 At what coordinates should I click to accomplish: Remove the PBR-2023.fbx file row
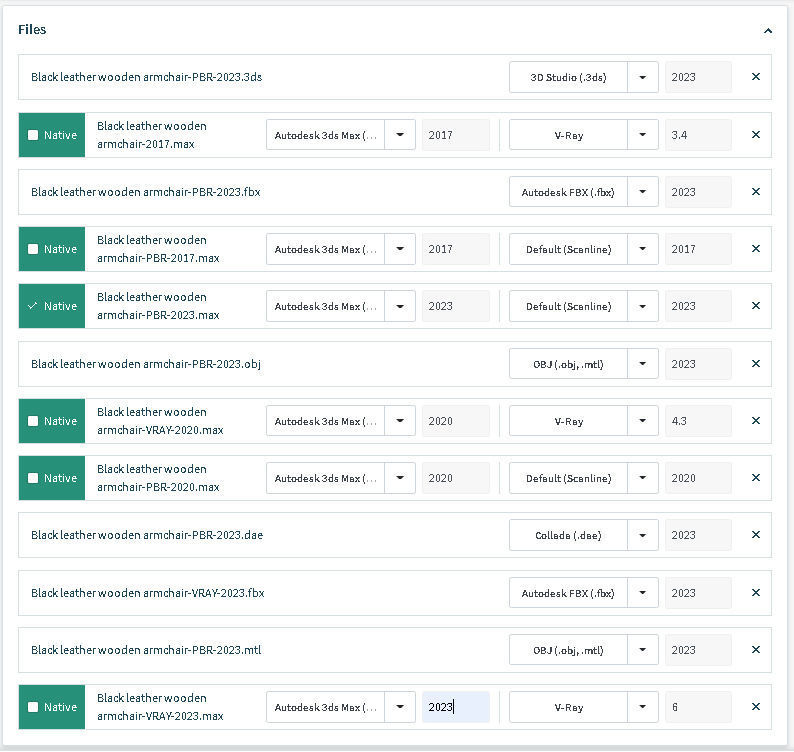point(755,192)
